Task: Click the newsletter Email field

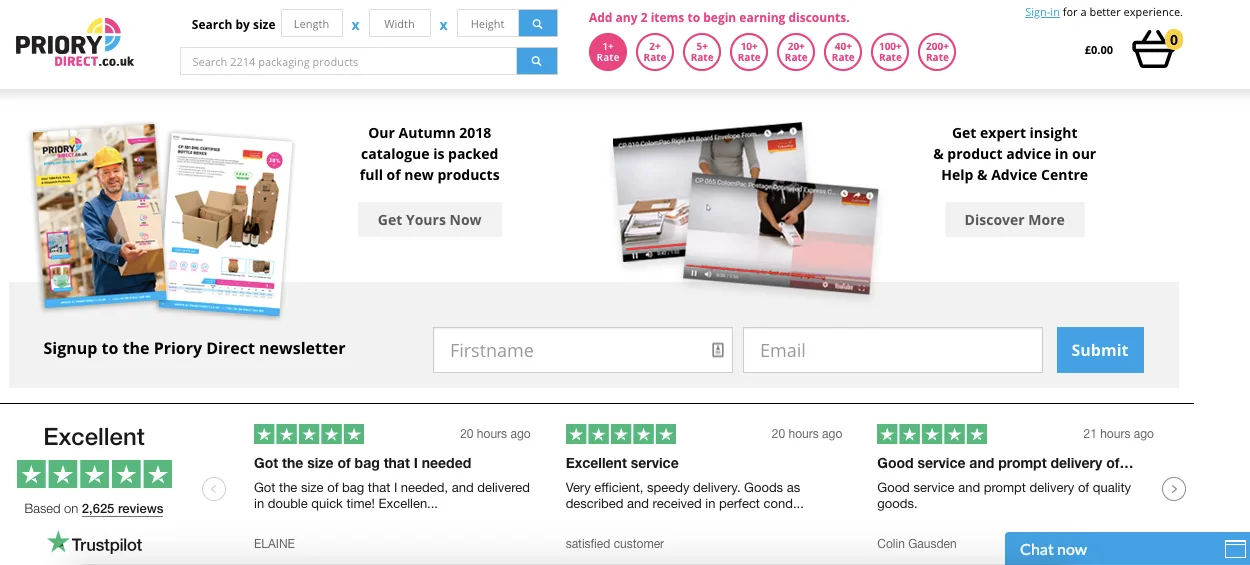Action: [x=892, y=350]
